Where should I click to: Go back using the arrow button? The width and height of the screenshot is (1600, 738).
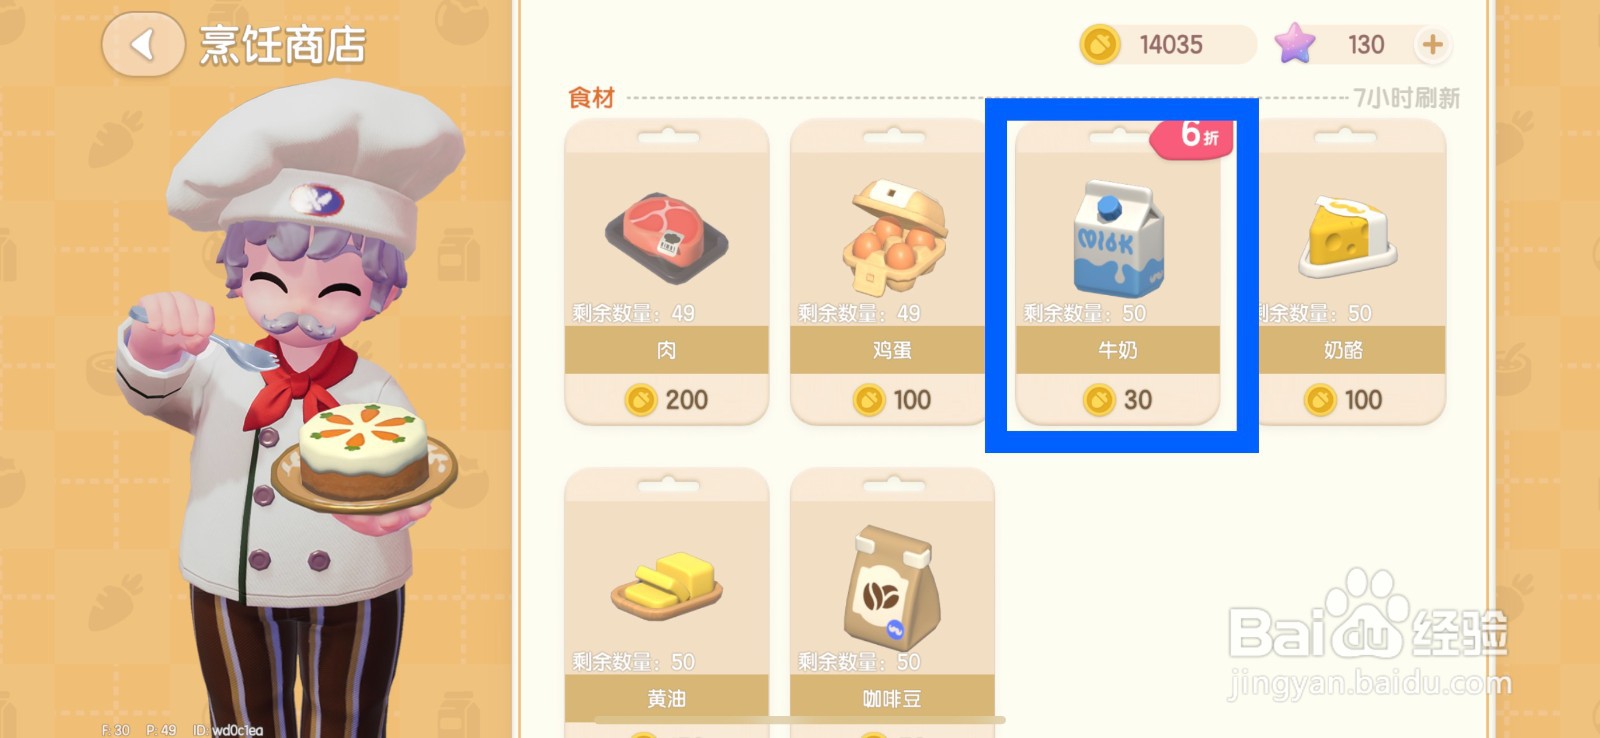[143, 44]
